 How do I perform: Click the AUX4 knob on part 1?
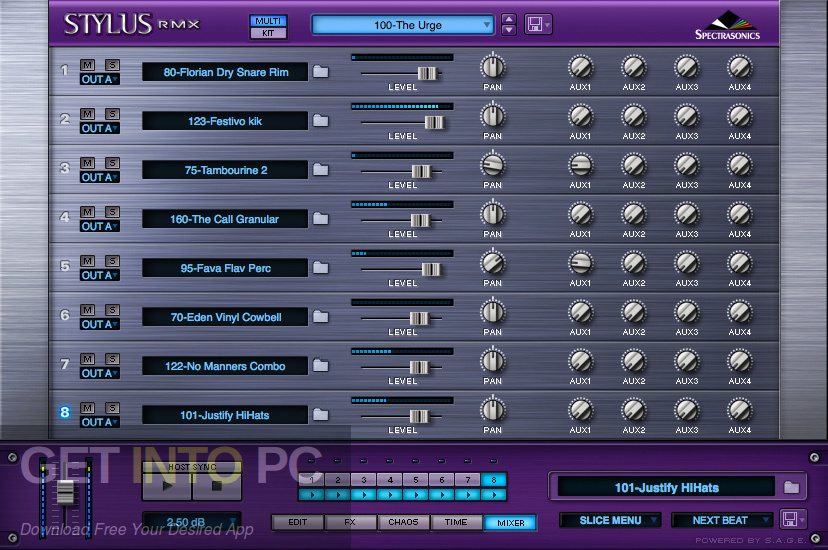pyautogui.click(x=740, y=67)
